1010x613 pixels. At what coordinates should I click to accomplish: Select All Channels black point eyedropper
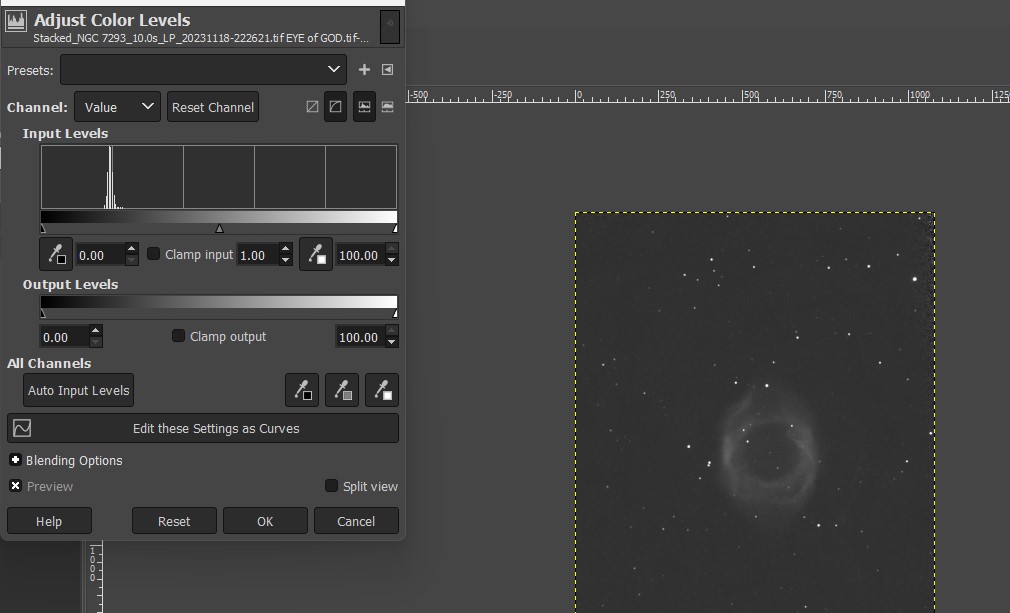302,390
